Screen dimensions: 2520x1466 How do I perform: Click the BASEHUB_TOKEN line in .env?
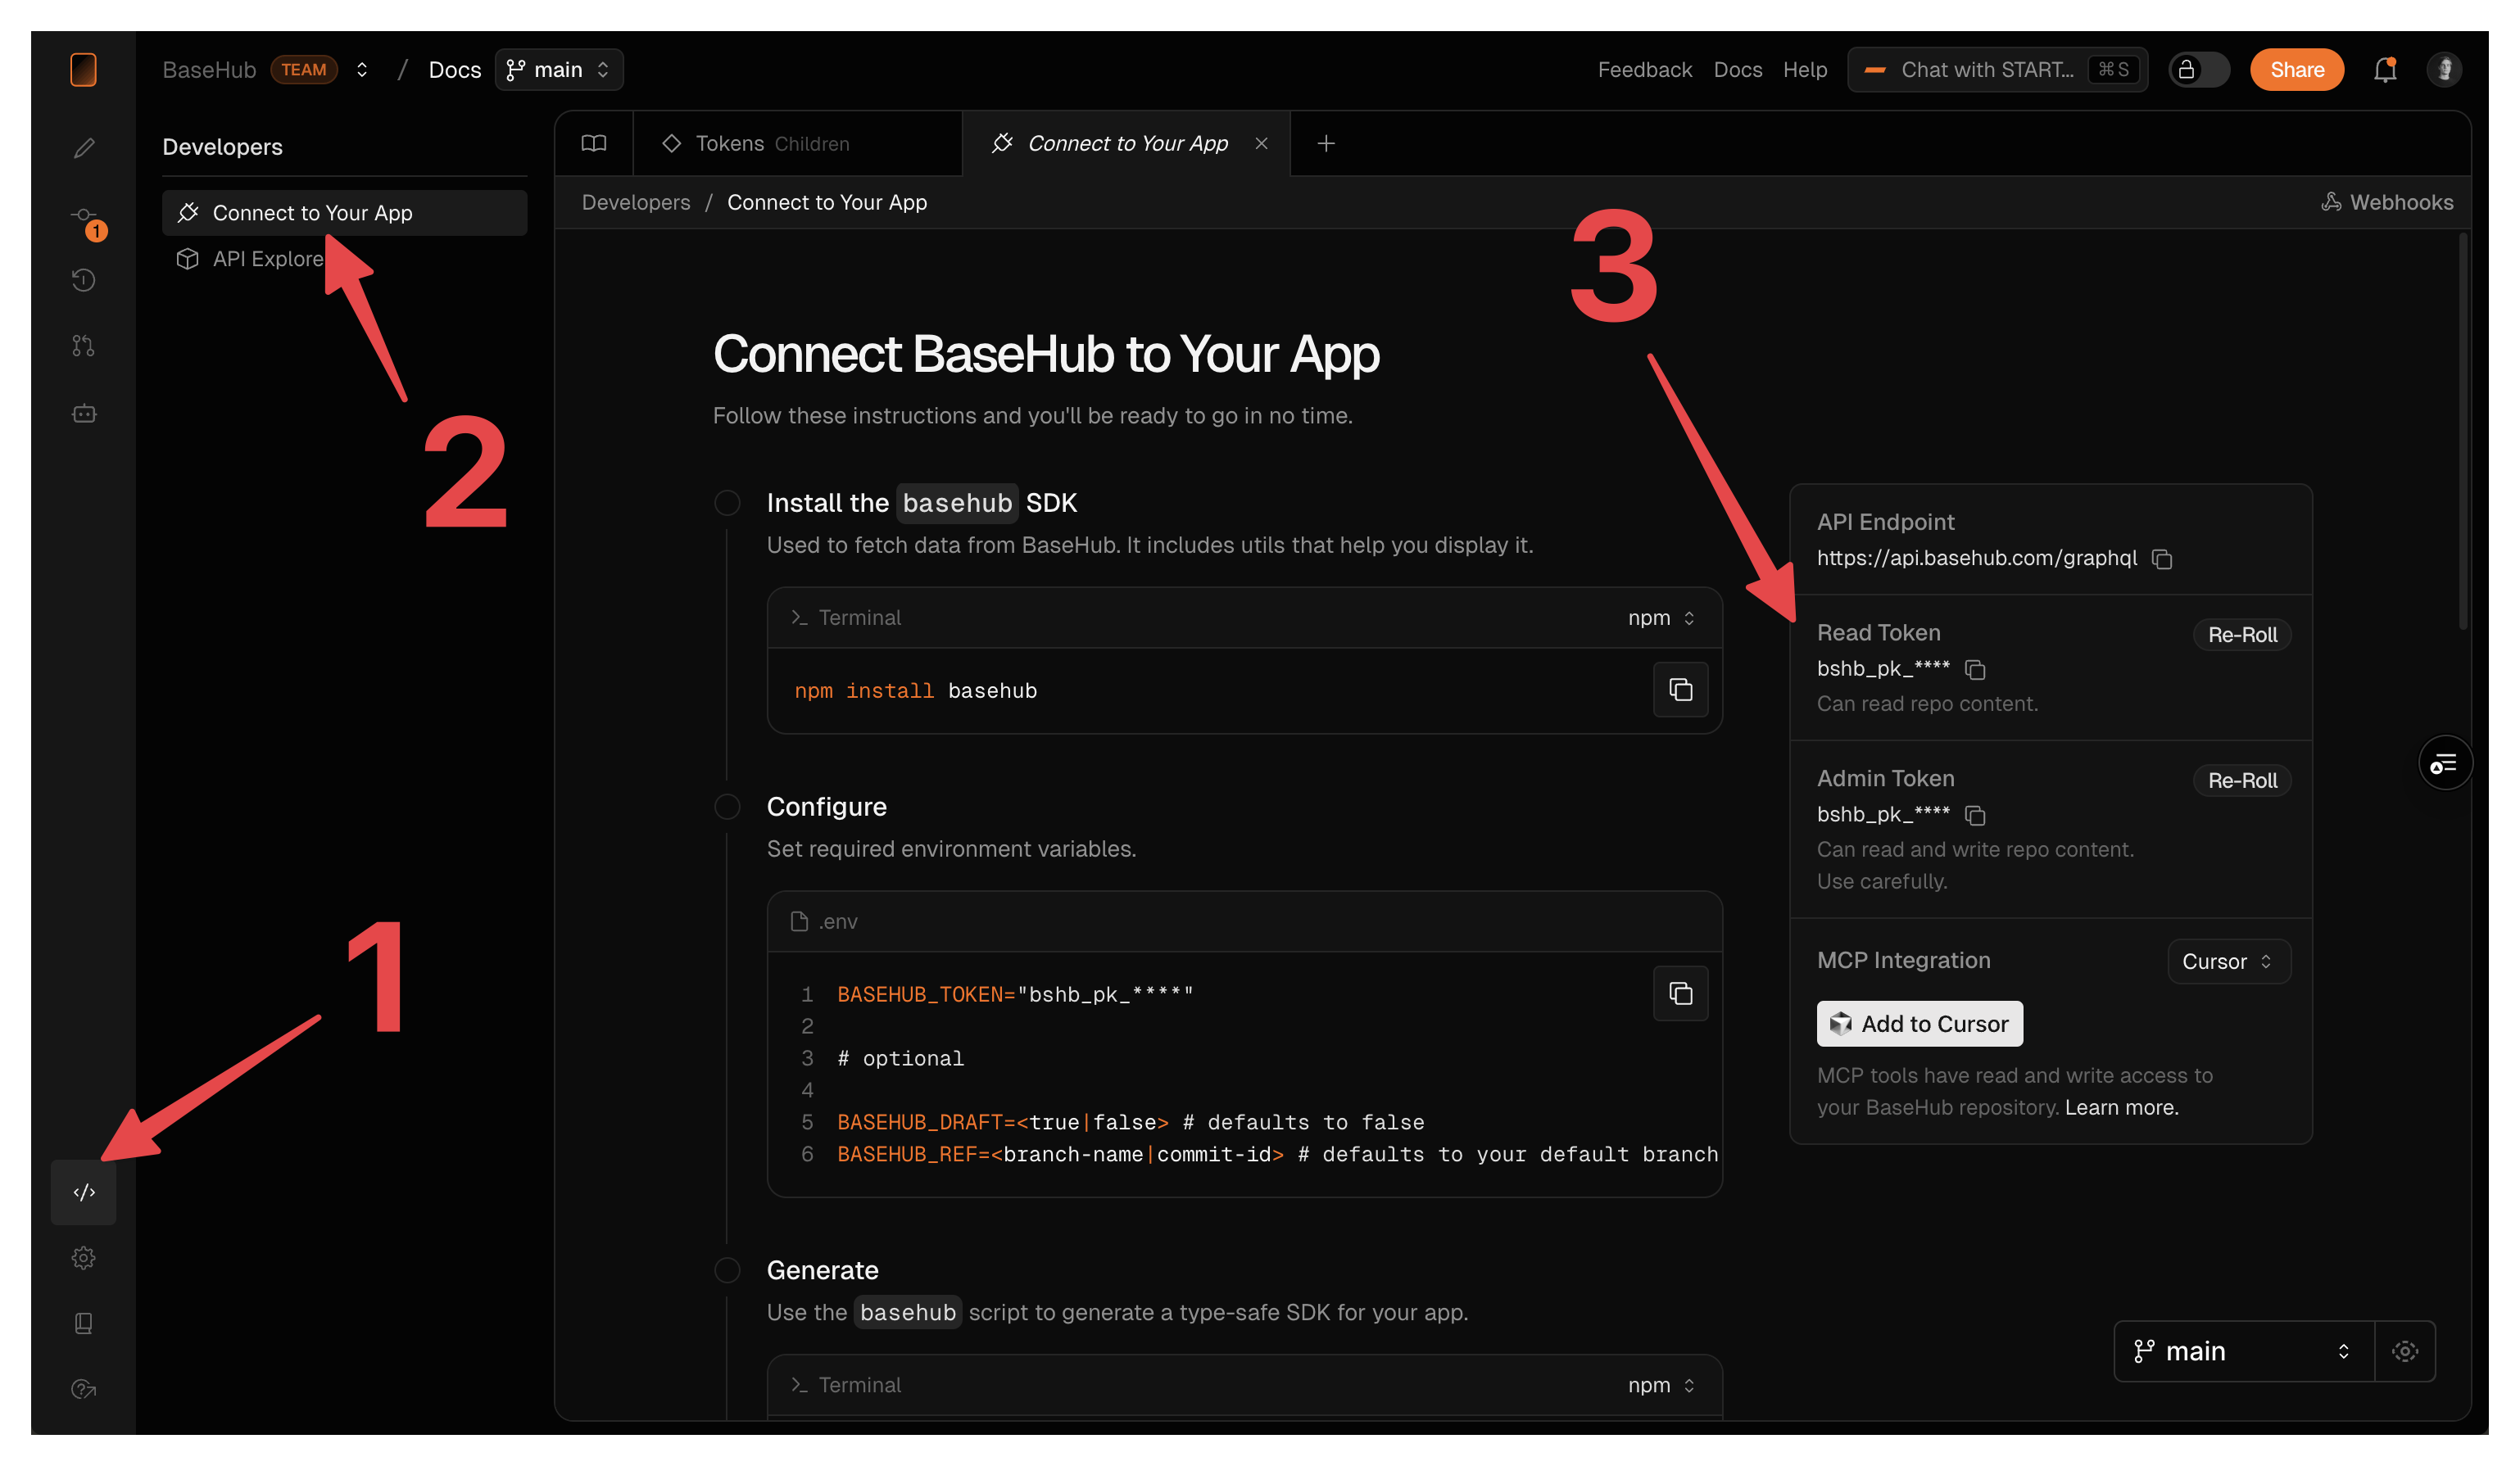(1015, 995)
